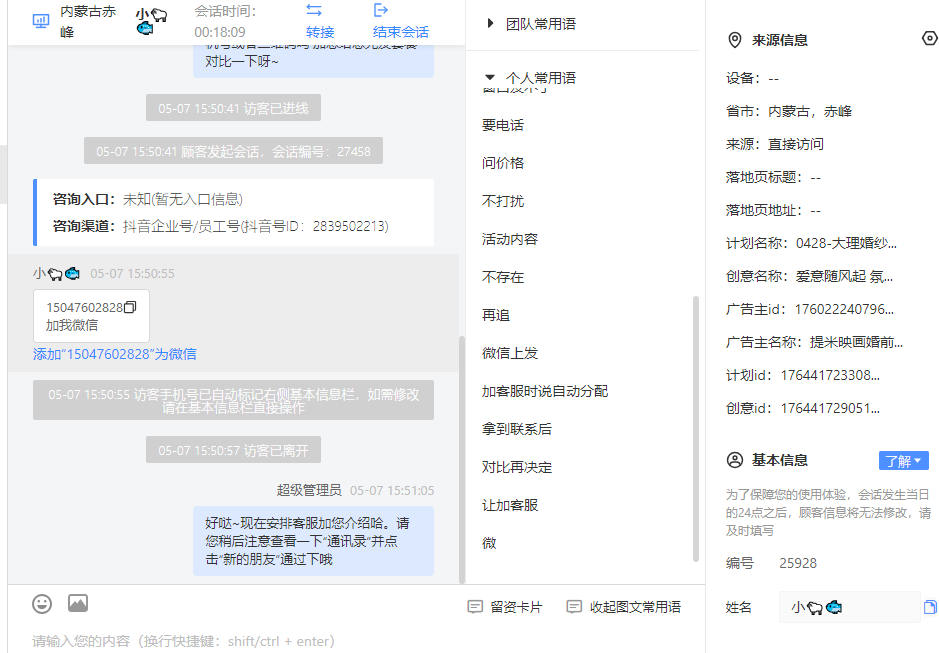Click the 咨询渠道 抖音企业号 info line

[220, 226]
